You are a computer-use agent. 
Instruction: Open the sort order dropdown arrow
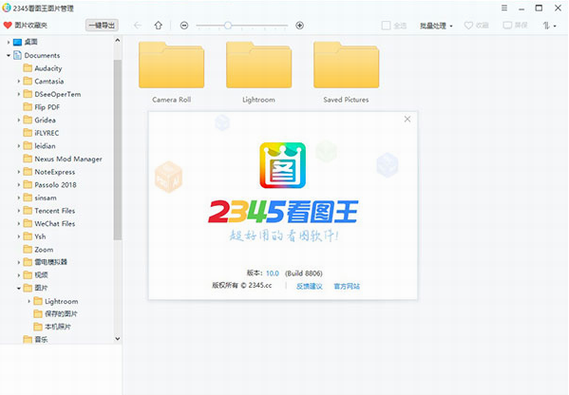[555, 26]
